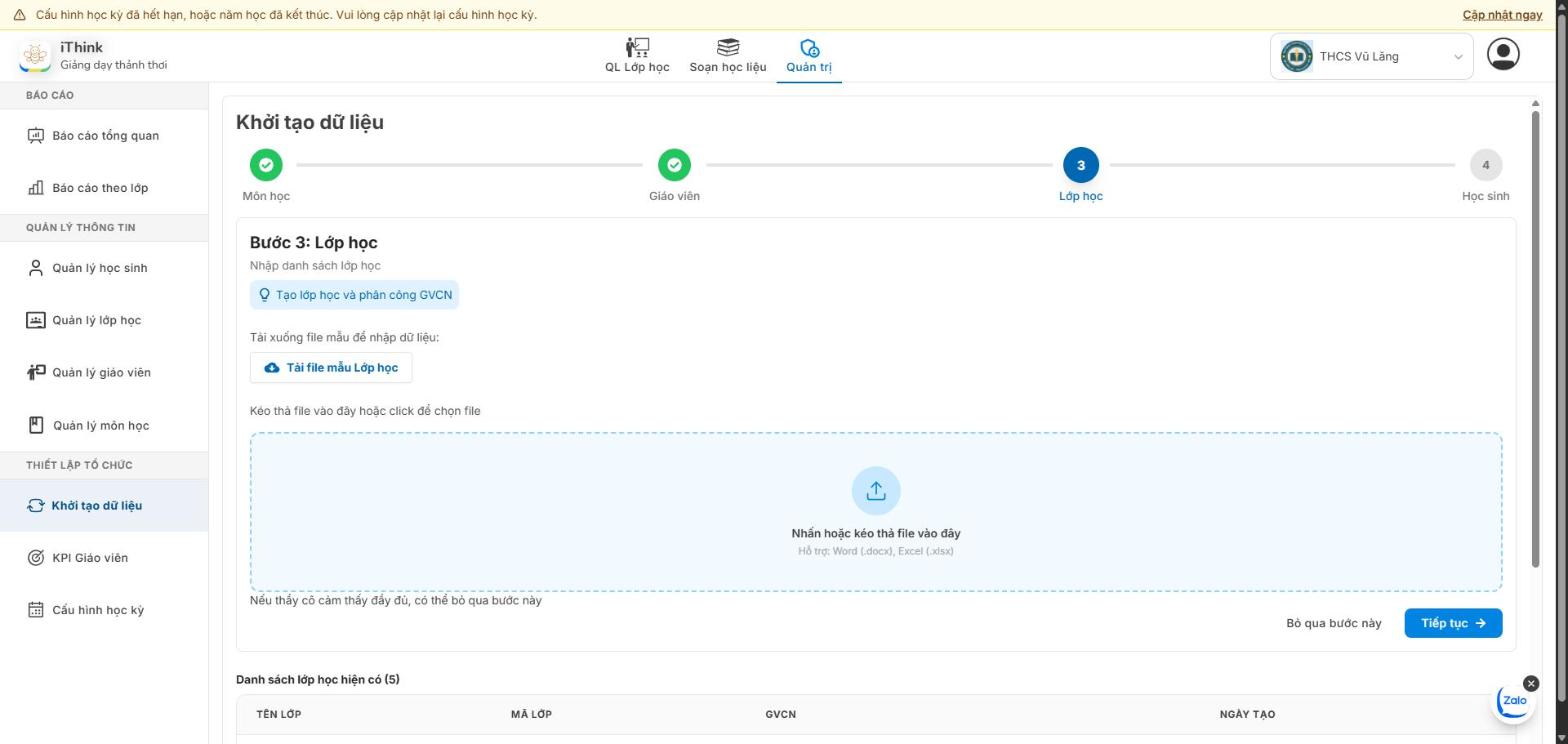Click the TÊN LỚP column header
The width and height of the screenshot is (1568, 744).
279,714
